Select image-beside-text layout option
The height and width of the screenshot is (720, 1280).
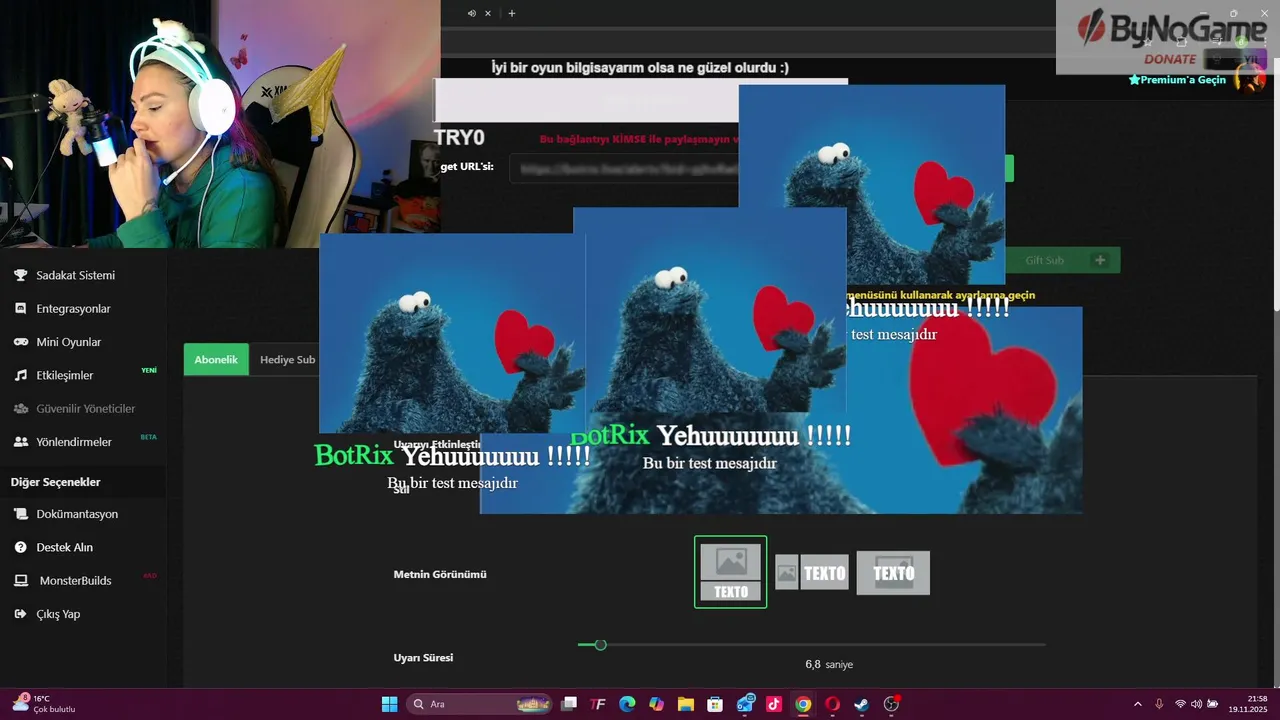pos(812,572)
